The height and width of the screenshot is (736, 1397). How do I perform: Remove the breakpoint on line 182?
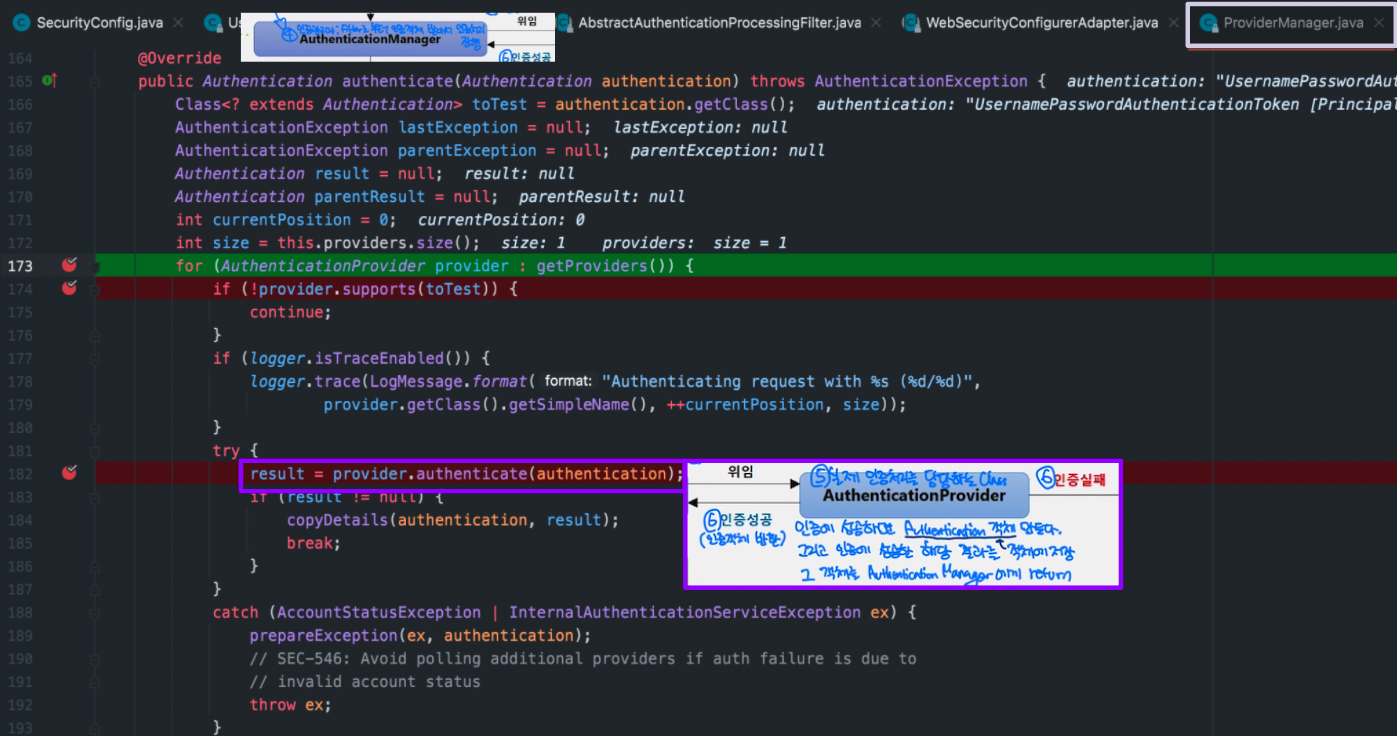tap(69, 473)
